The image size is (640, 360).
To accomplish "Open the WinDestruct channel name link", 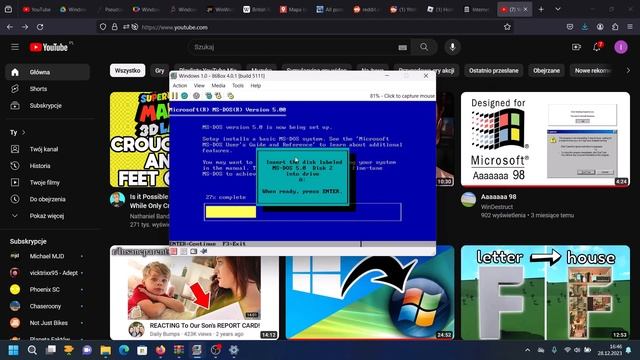I will [x=497, y=207].
